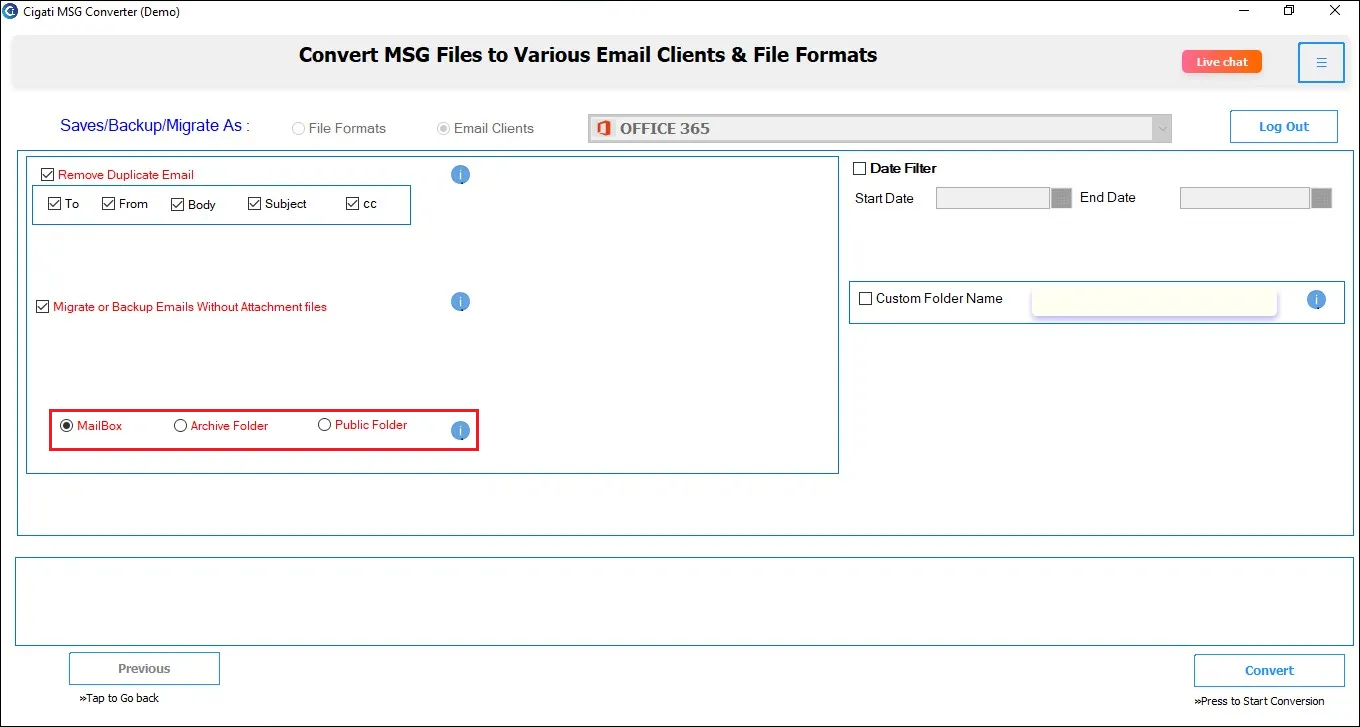Click the Cigati app logo in title bar
This screenshot has height=727, width=1360.
(x=10, y=11)
